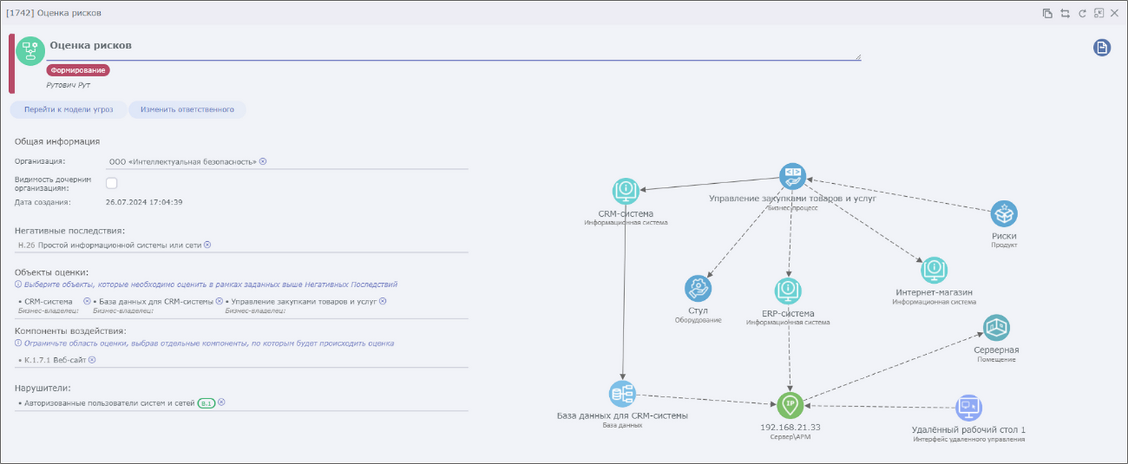Select the Риски product node
This screenshot has width=1128, height=464.
coord(1004,213)
